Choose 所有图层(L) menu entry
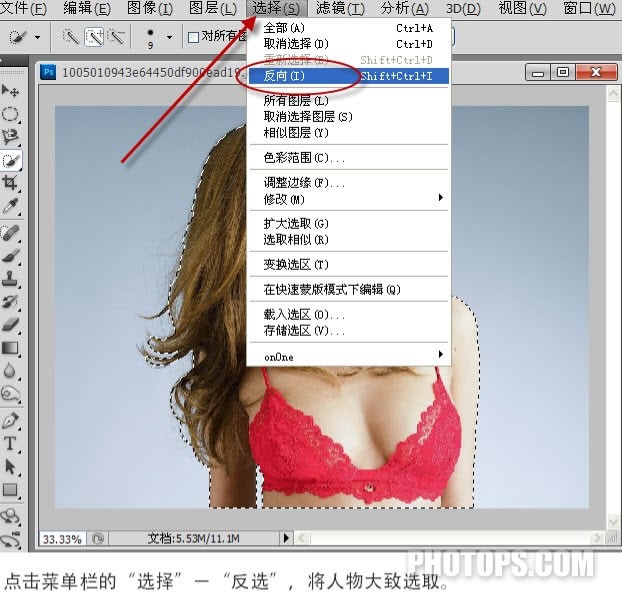The width and height of the screenshot is (622, 608). click(x=349, y=101)
